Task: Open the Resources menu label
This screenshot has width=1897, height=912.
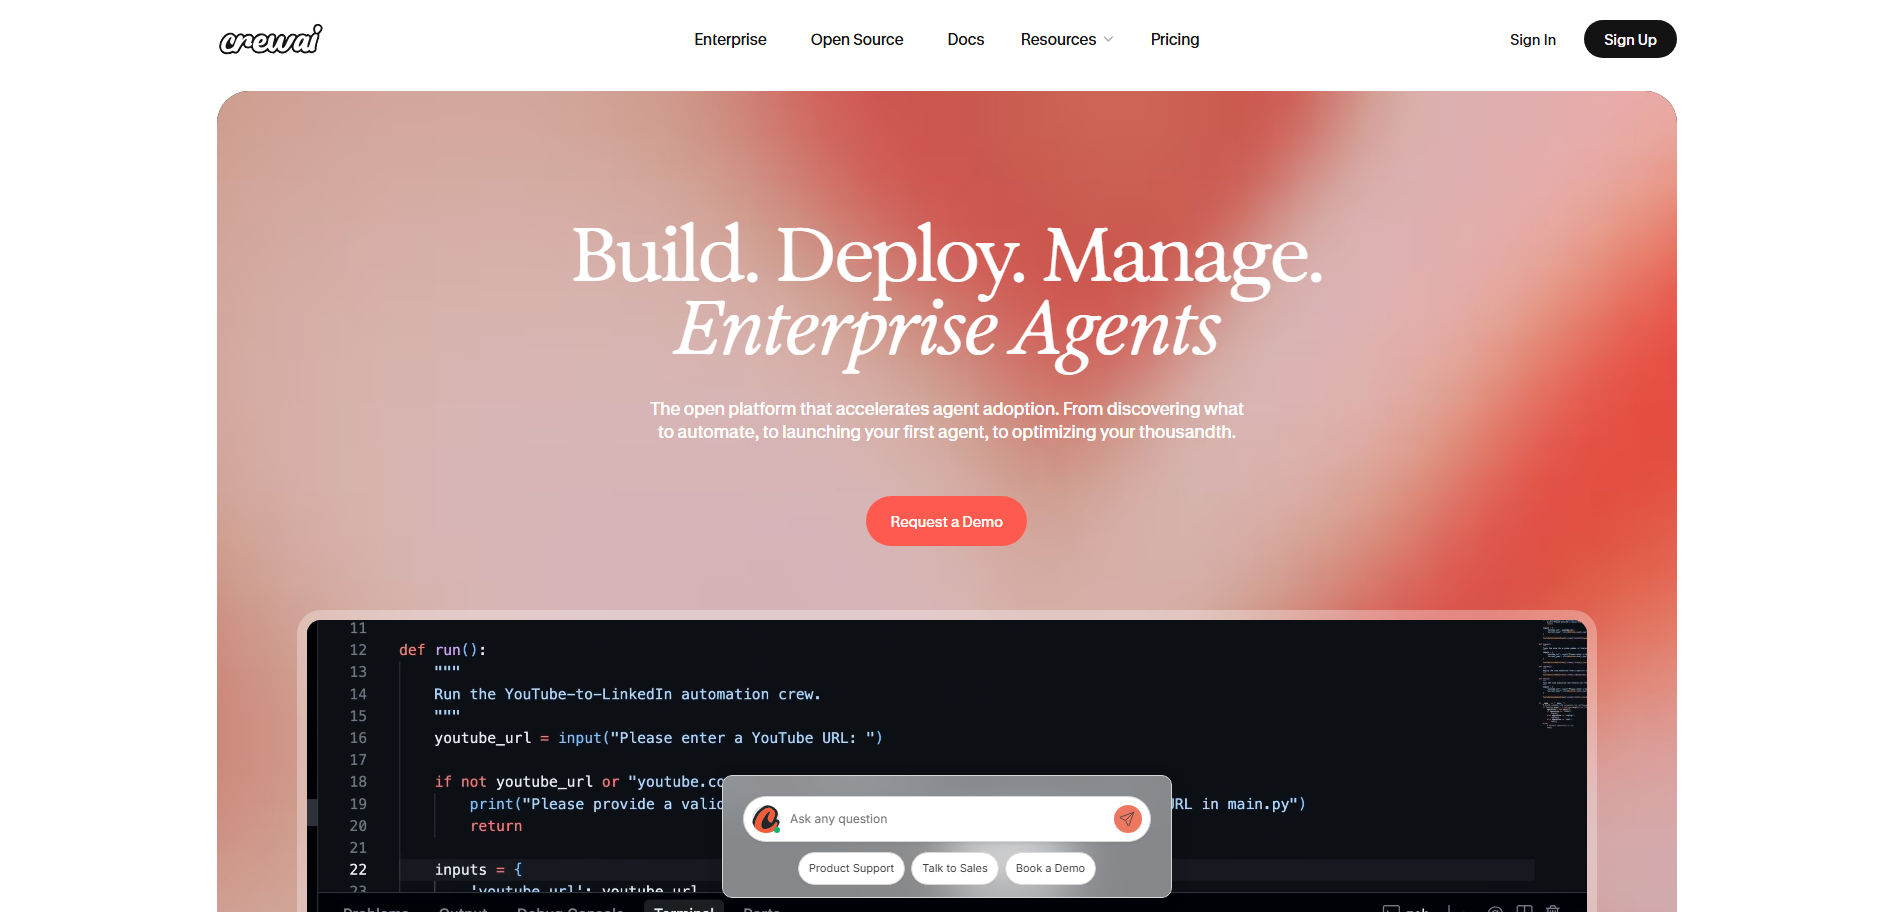Action: pos(1058,40)
